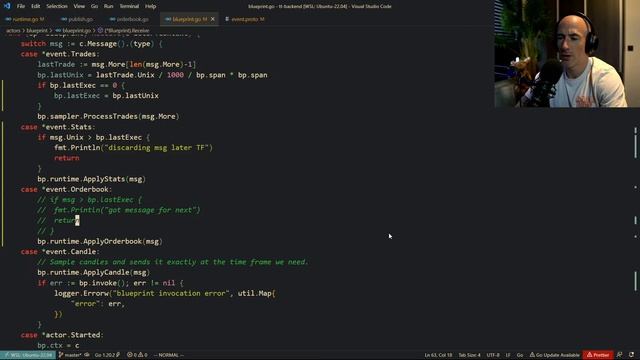Click the Go language mode selector
The width and height of the screenshot is (640, 360).
point(520,355)
